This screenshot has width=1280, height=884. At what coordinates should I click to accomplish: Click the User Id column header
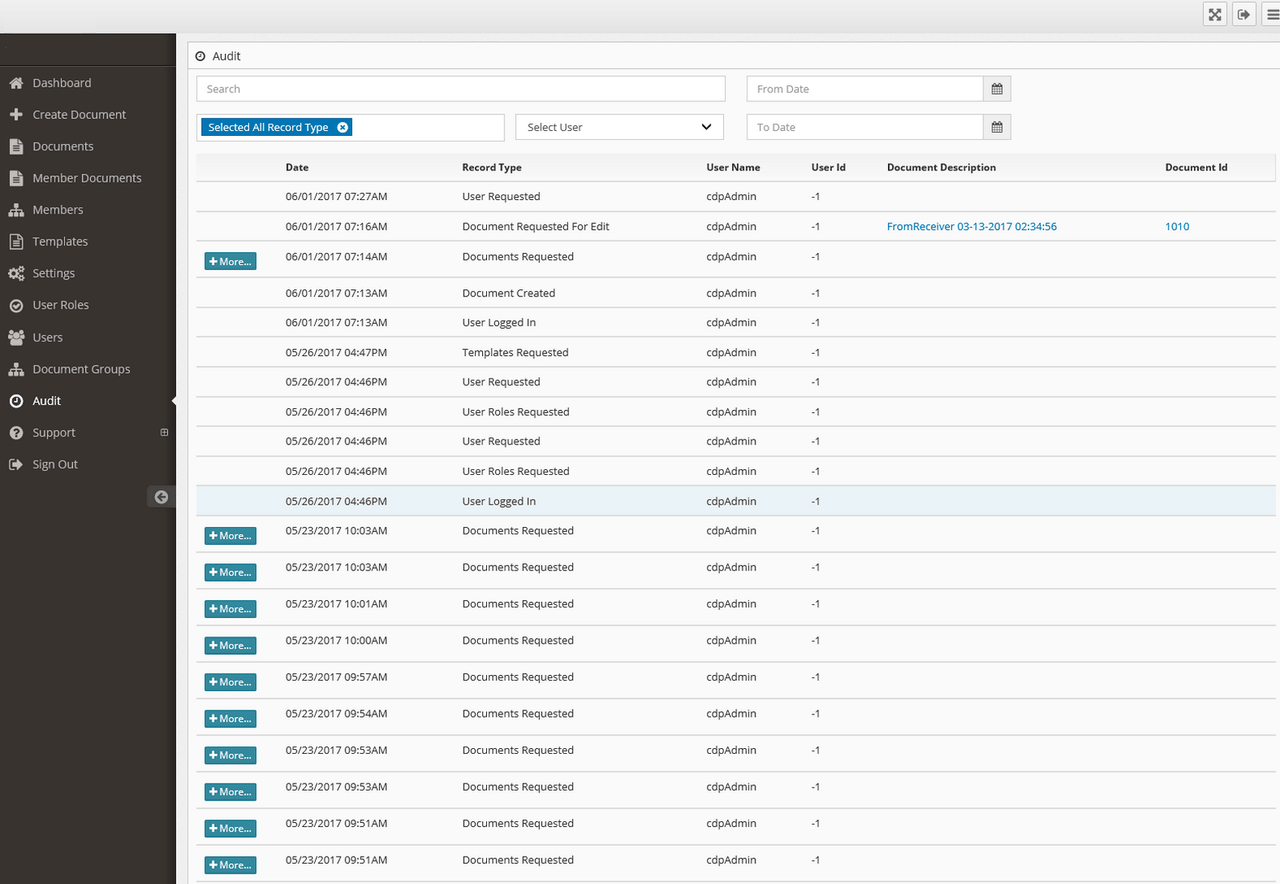pos(828,168)
